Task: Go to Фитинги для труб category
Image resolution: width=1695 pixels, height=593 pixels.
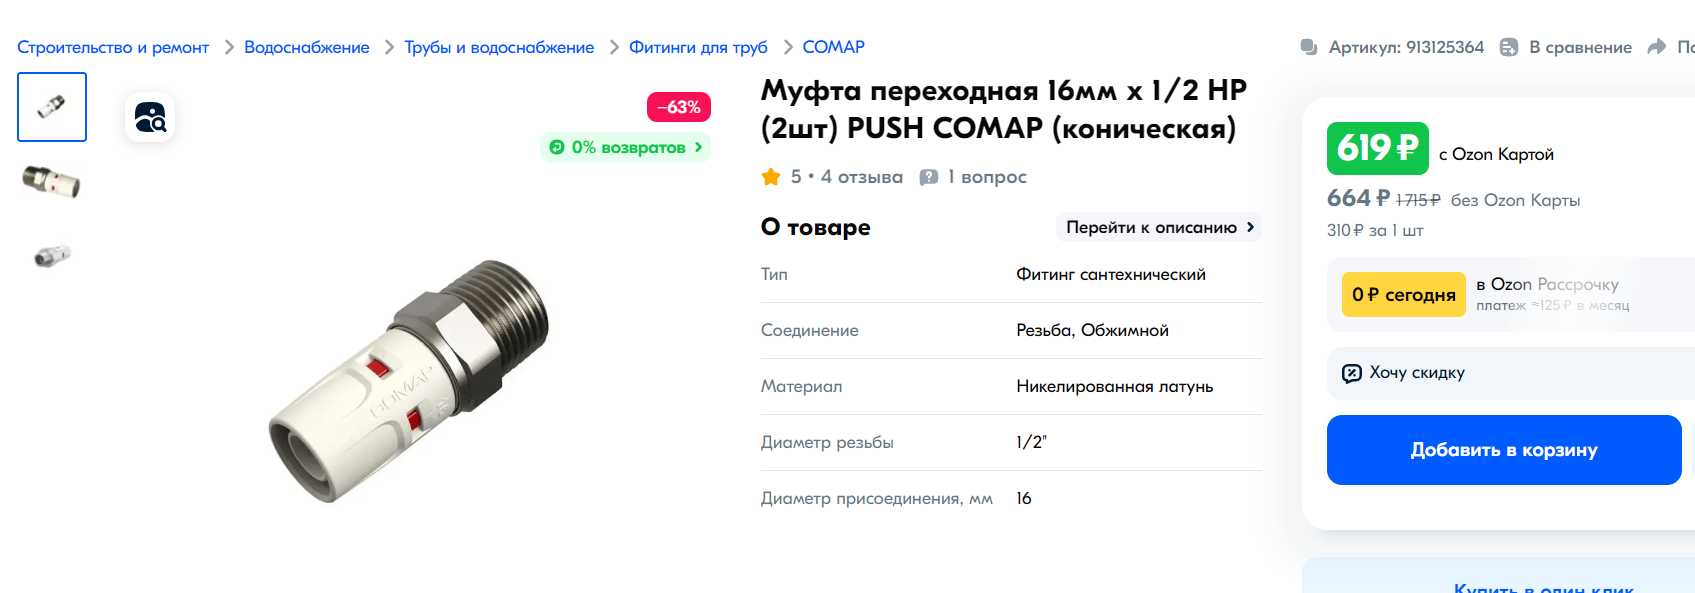Action: click(x=698, y=47)
